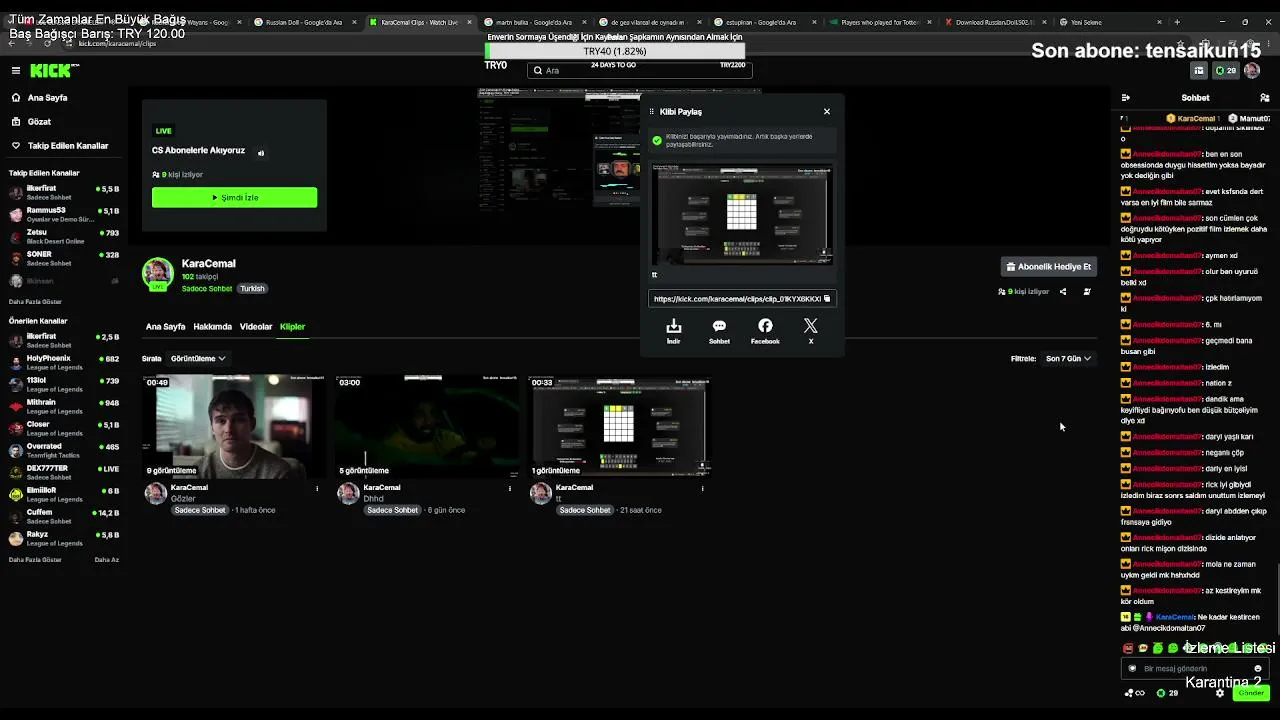
Task: Click Daha Az to show fewer channels
Action: [x=107, y=559]
